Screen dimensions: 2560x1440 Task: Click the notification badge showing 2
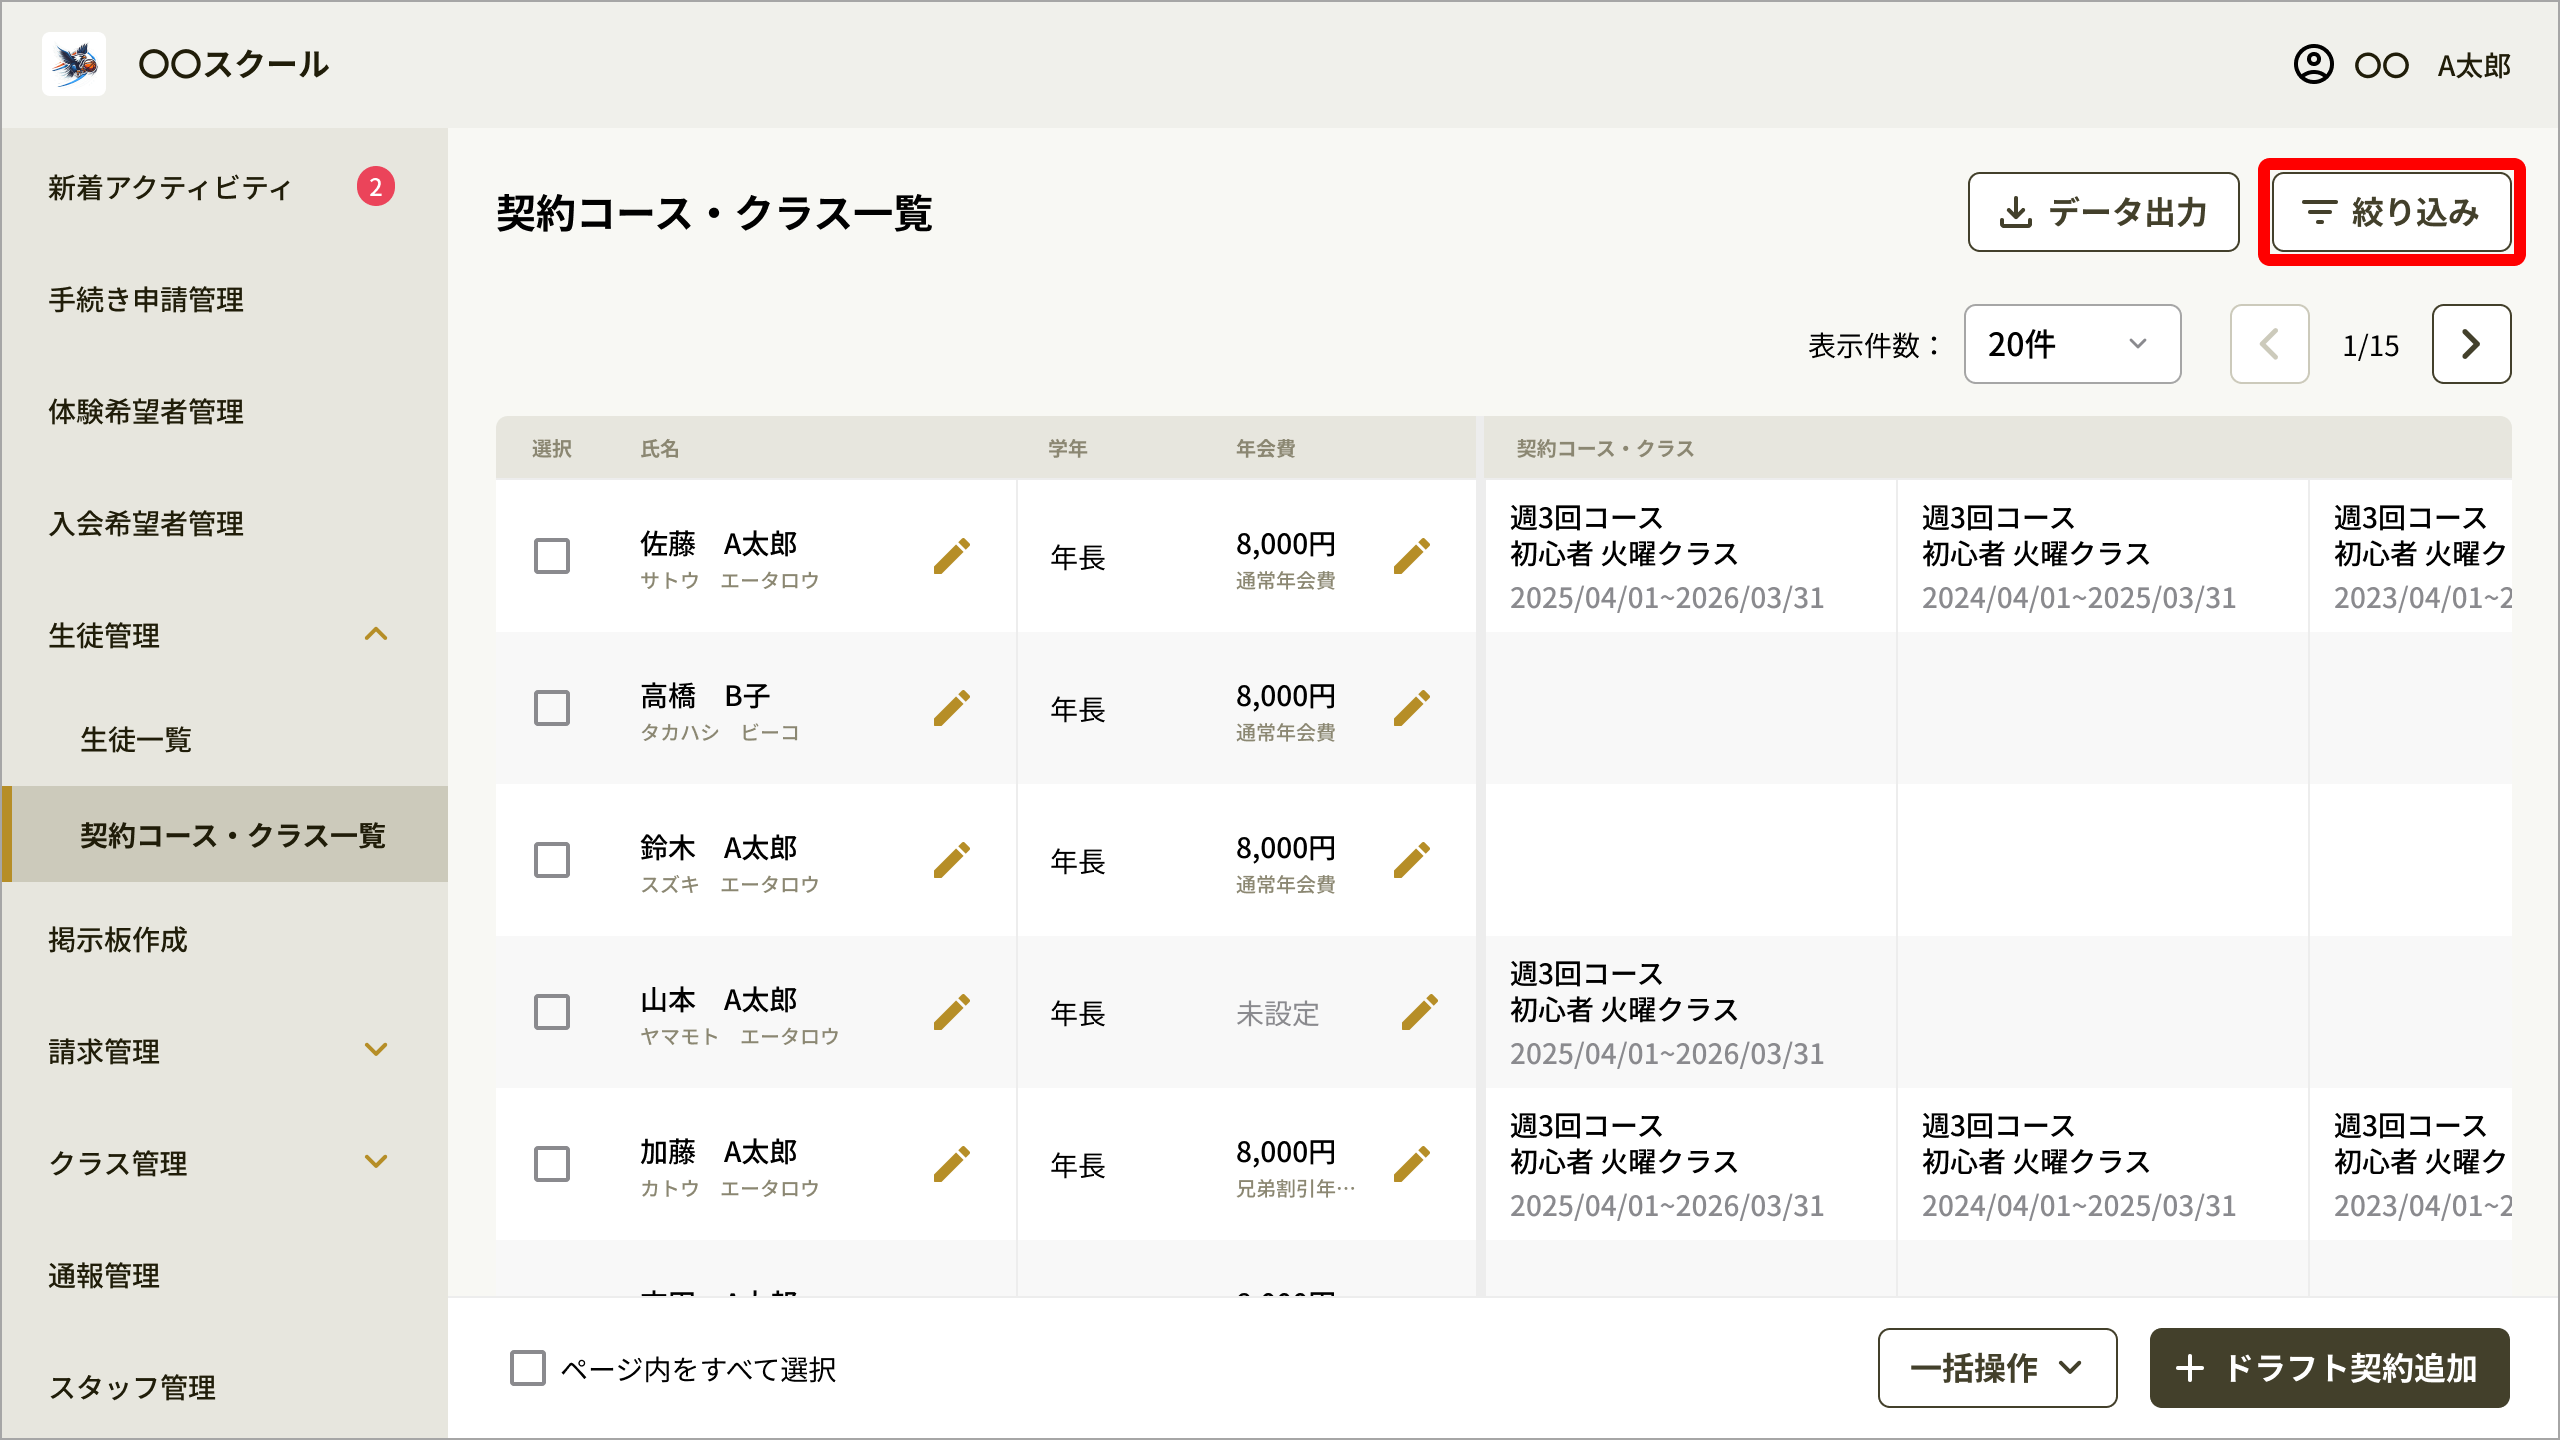tap(376, 186)
